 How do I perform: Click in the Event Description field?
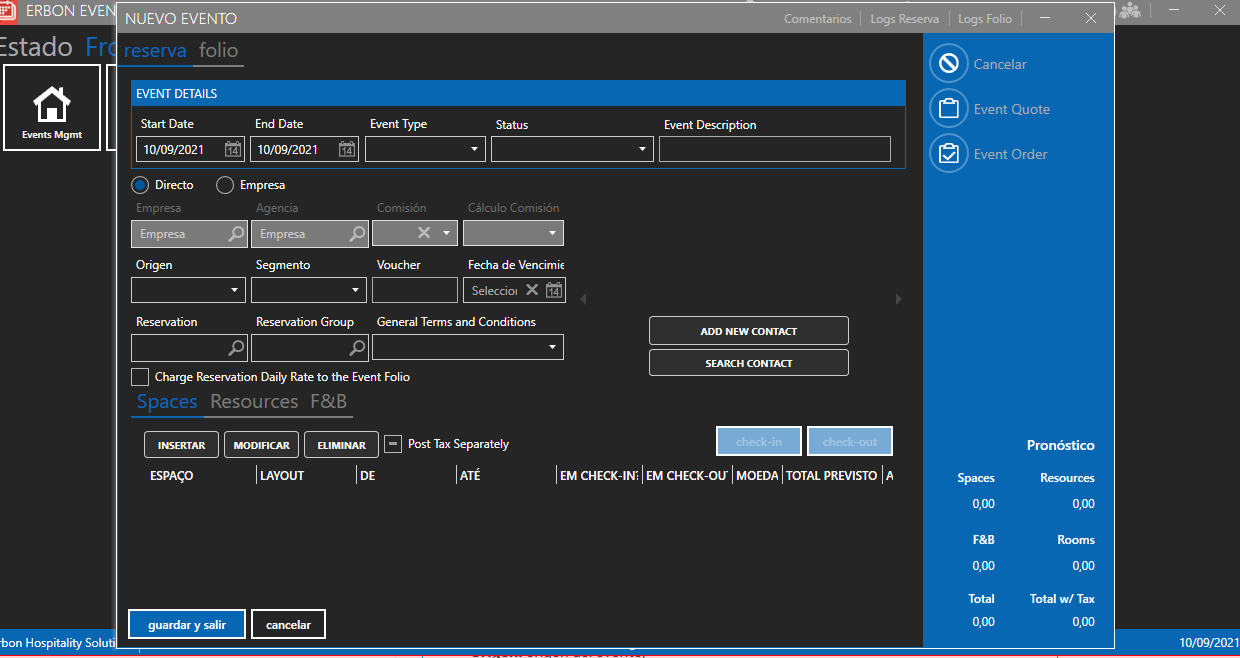pos(774,150)
